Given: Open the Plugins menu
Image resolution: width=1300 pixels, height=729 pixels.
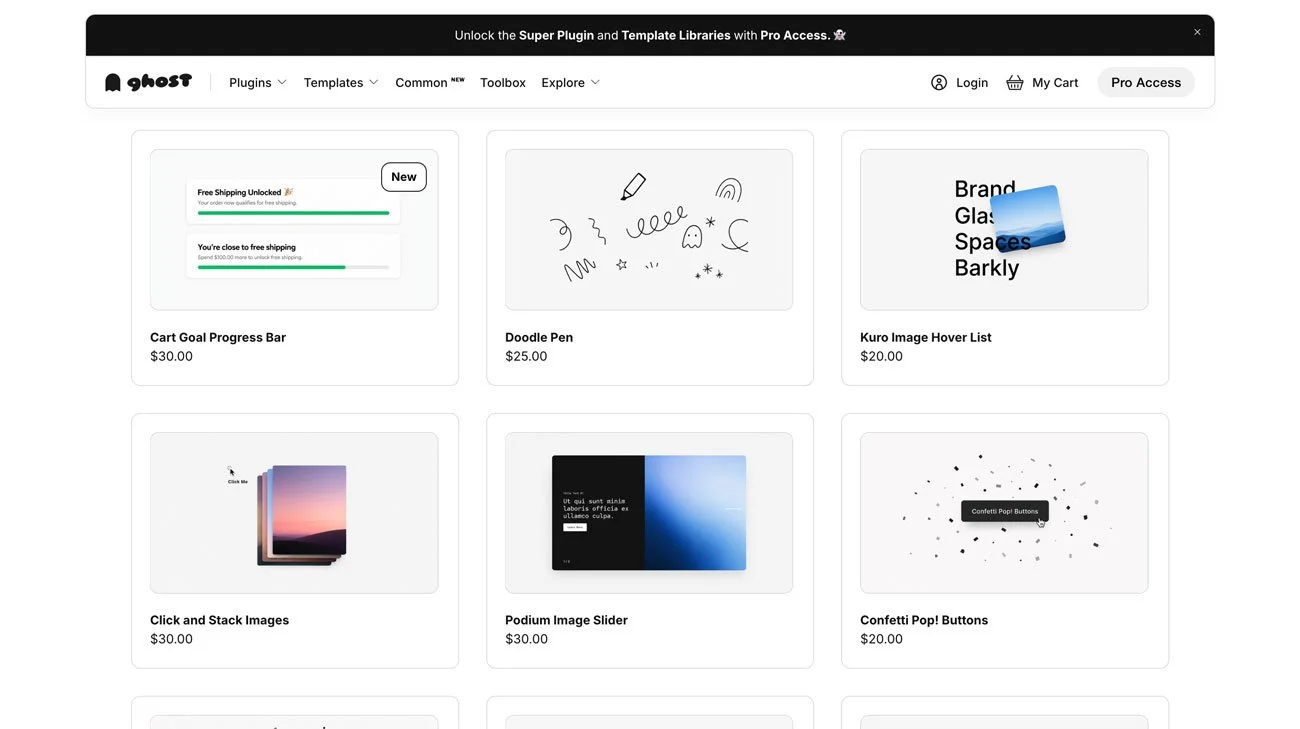Looking at the screenshot, I should [x=258, y=83].
